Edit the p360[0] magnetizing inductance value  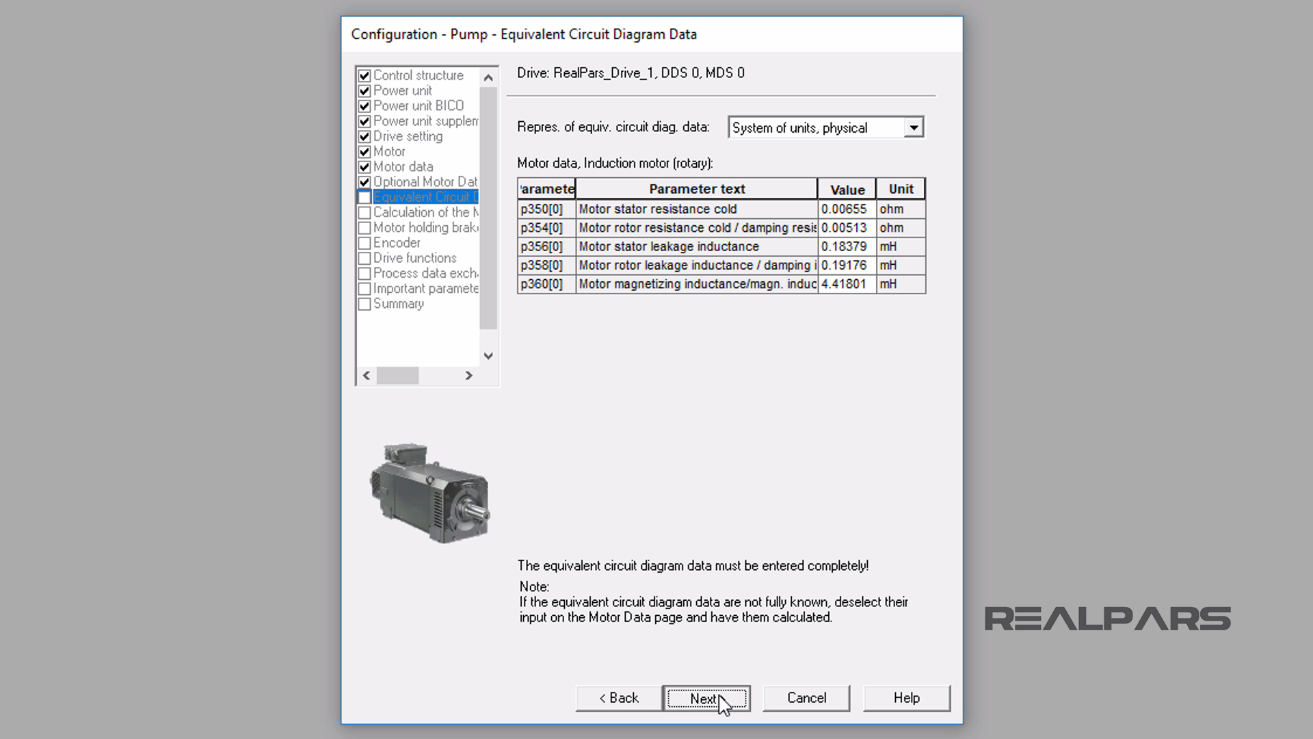(x=846, y=283)
